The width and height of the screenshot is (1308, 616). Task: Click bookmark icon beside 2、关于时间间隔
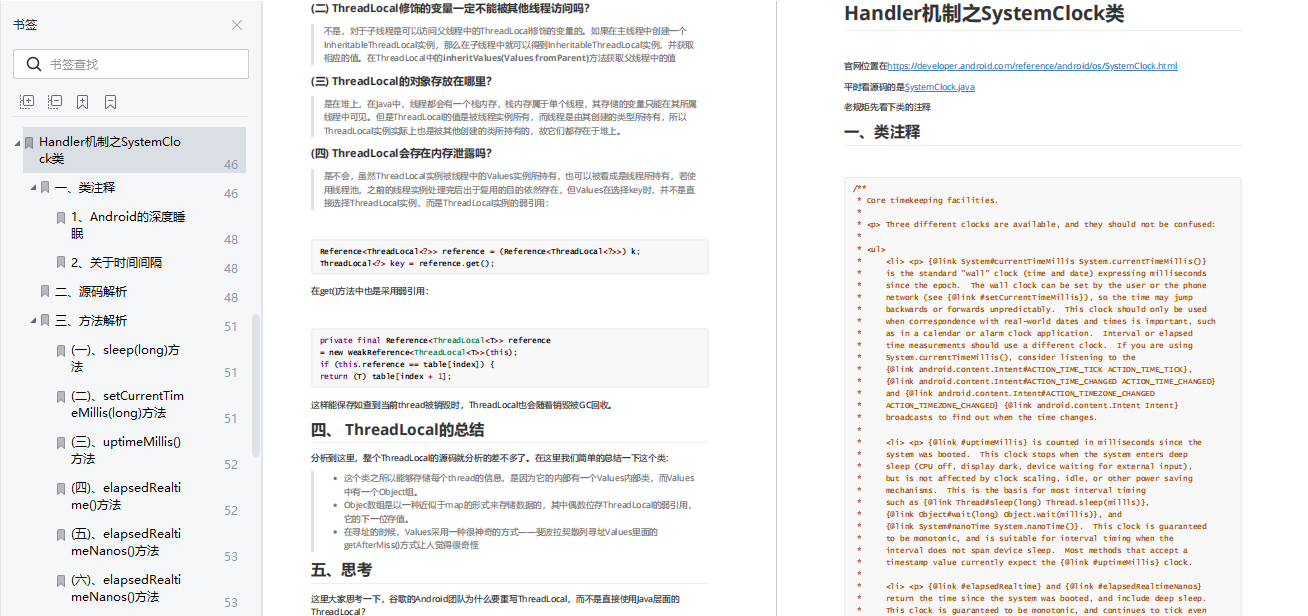[x=61, y=262]
